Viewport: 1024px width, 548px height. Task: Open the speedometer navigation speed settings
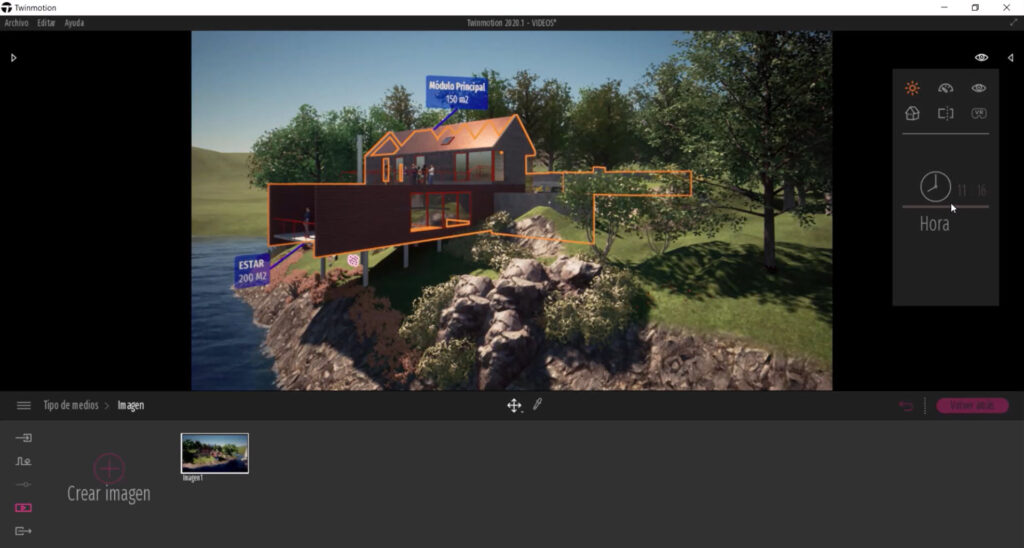945,88
